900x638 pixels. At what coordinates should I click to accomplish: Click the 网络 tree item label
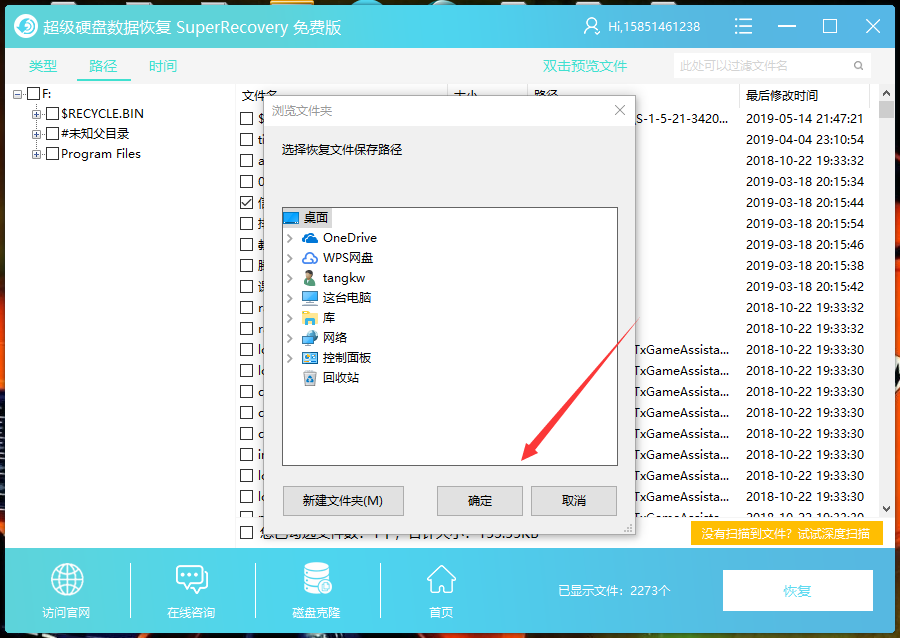[335, 338]
